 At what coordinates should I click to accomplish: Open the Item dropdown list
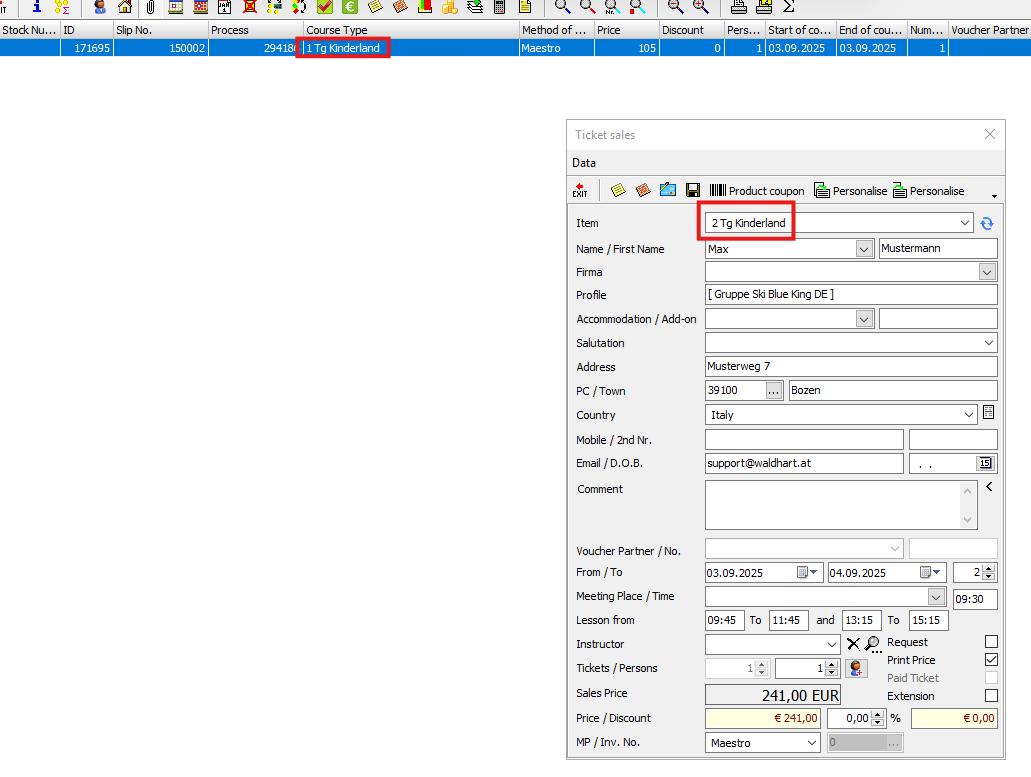(964, 223)
